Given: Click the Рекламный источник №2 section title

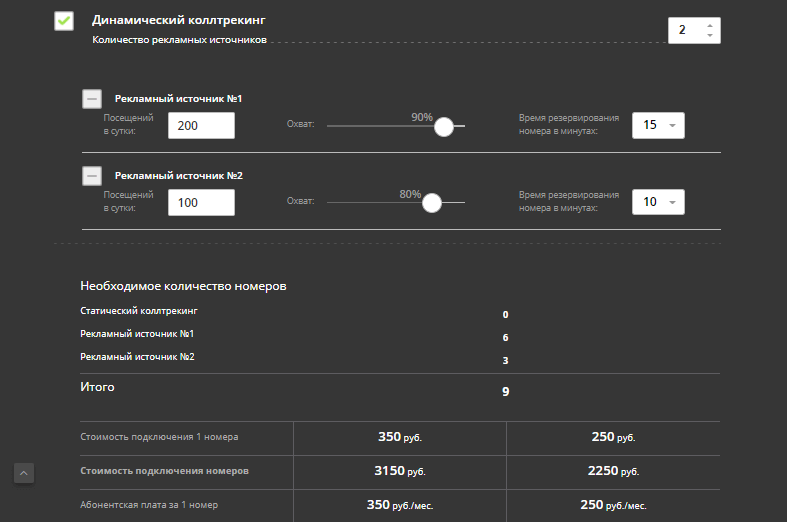Looking at the screenshot, I should pos(179,176).
